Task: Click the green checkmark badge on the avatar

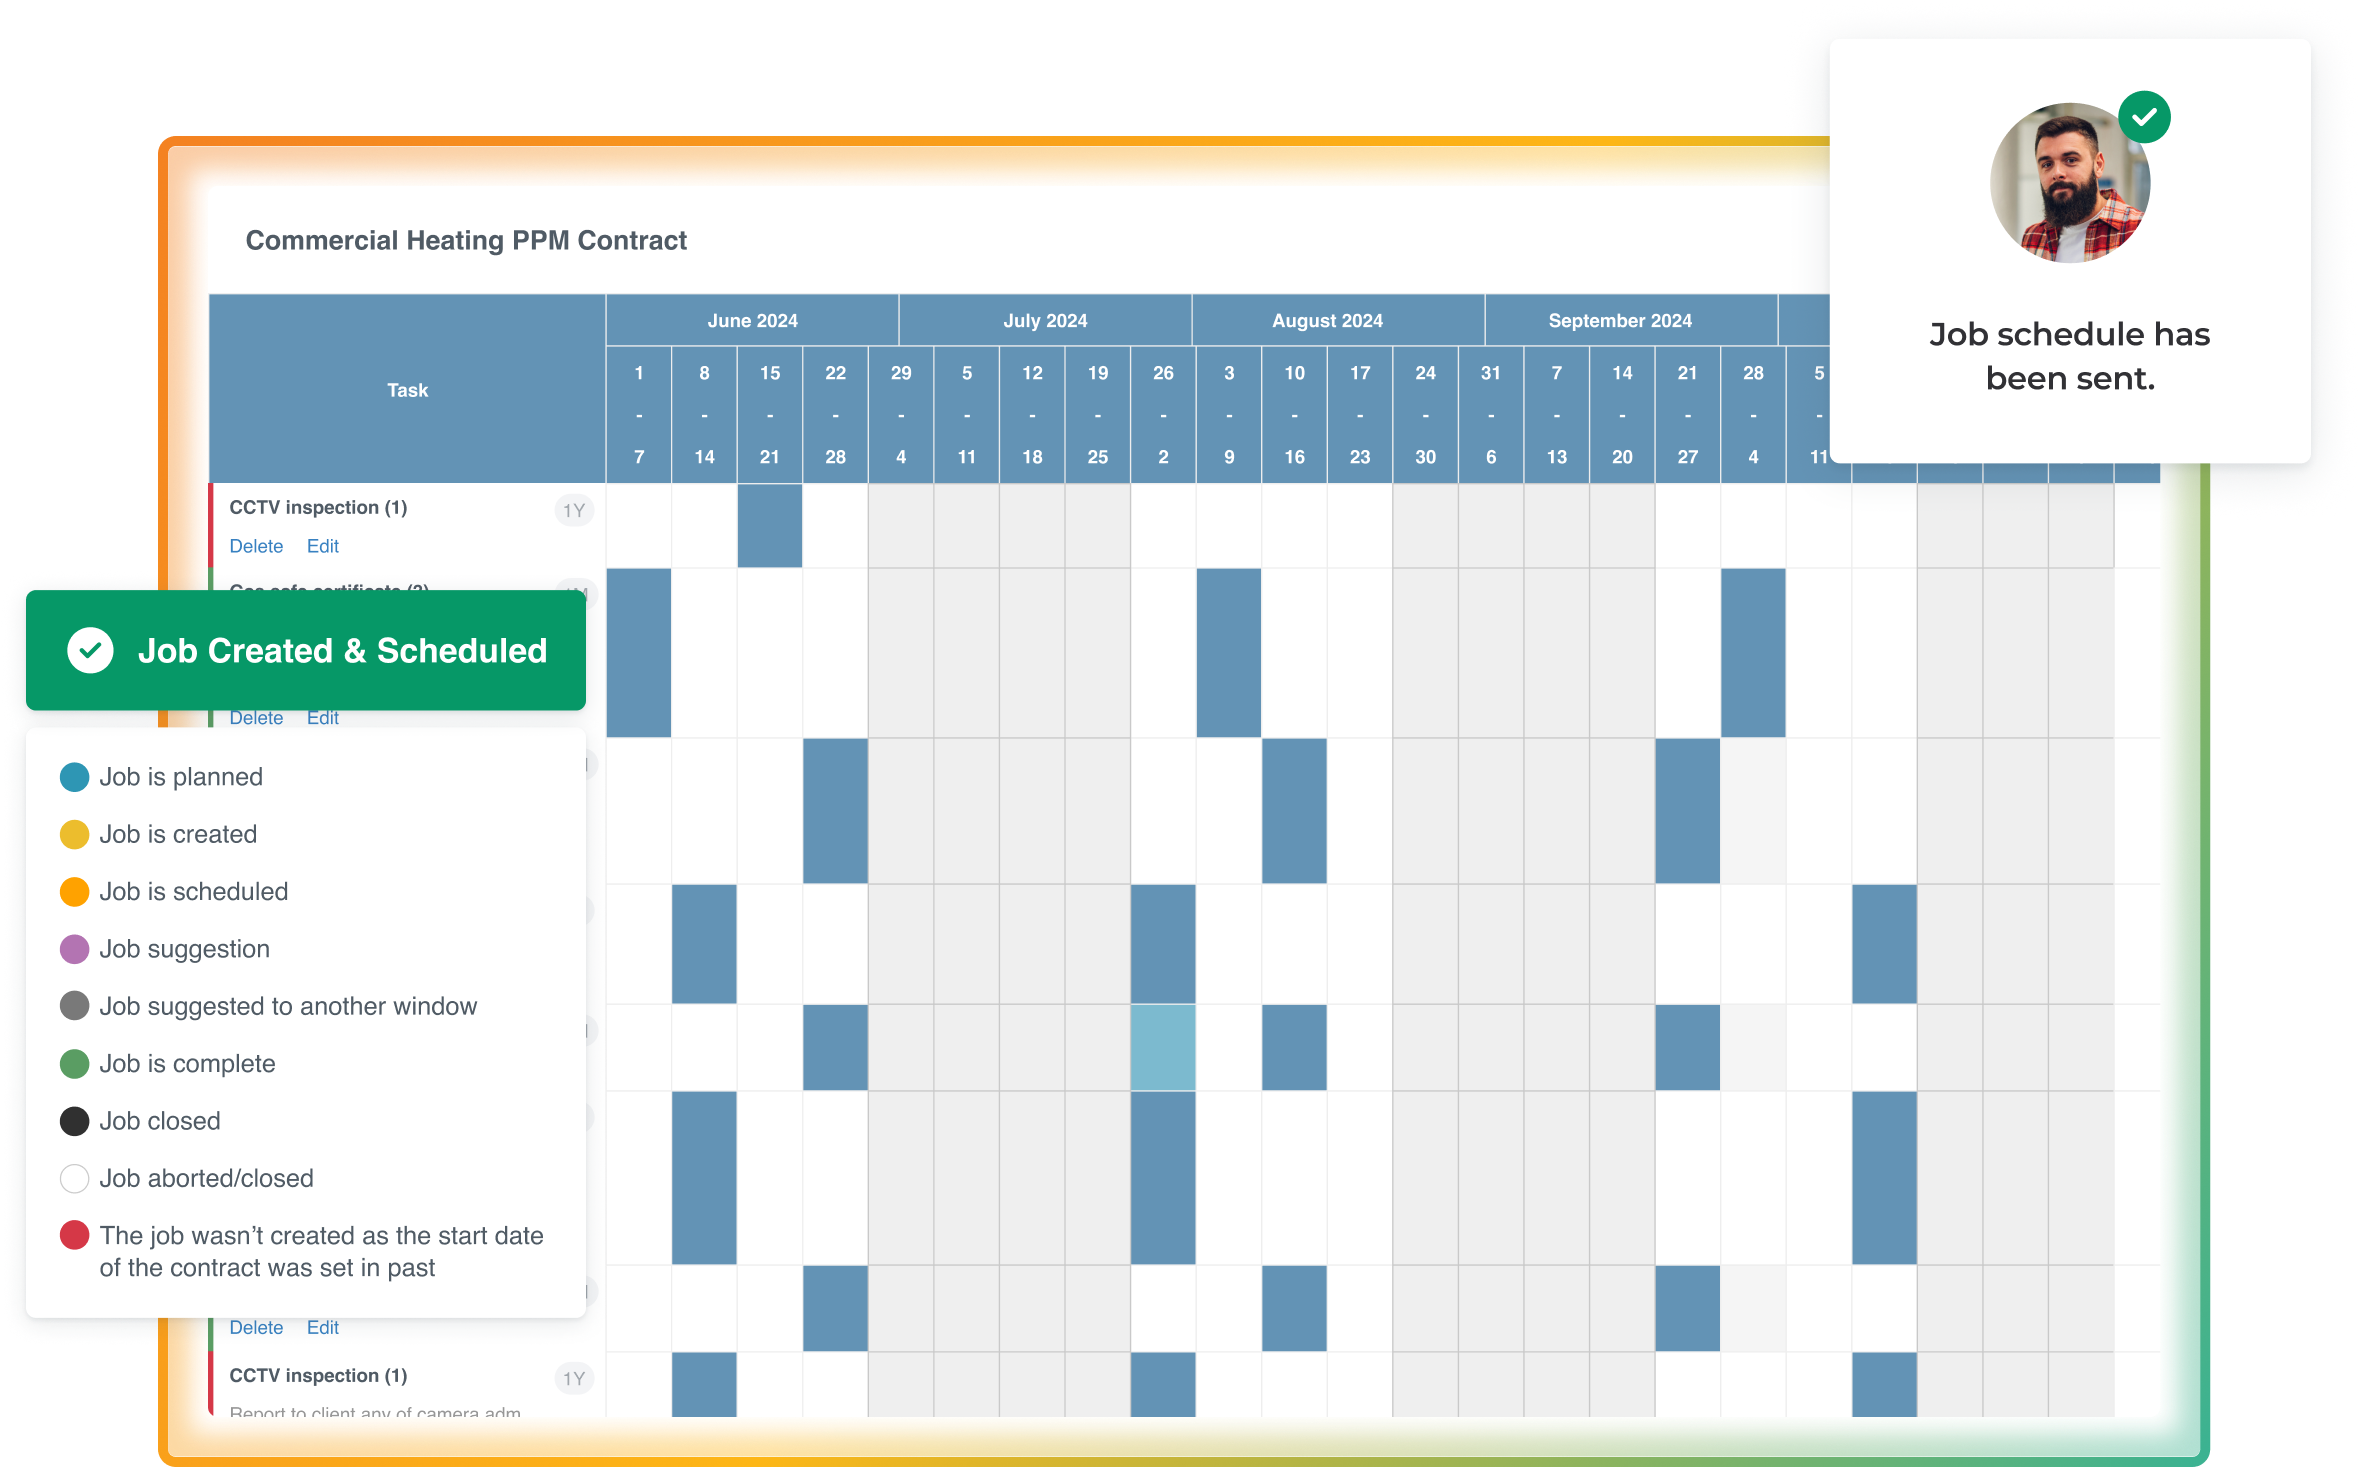Action: pyautogui.click(x=2144, y=118)
